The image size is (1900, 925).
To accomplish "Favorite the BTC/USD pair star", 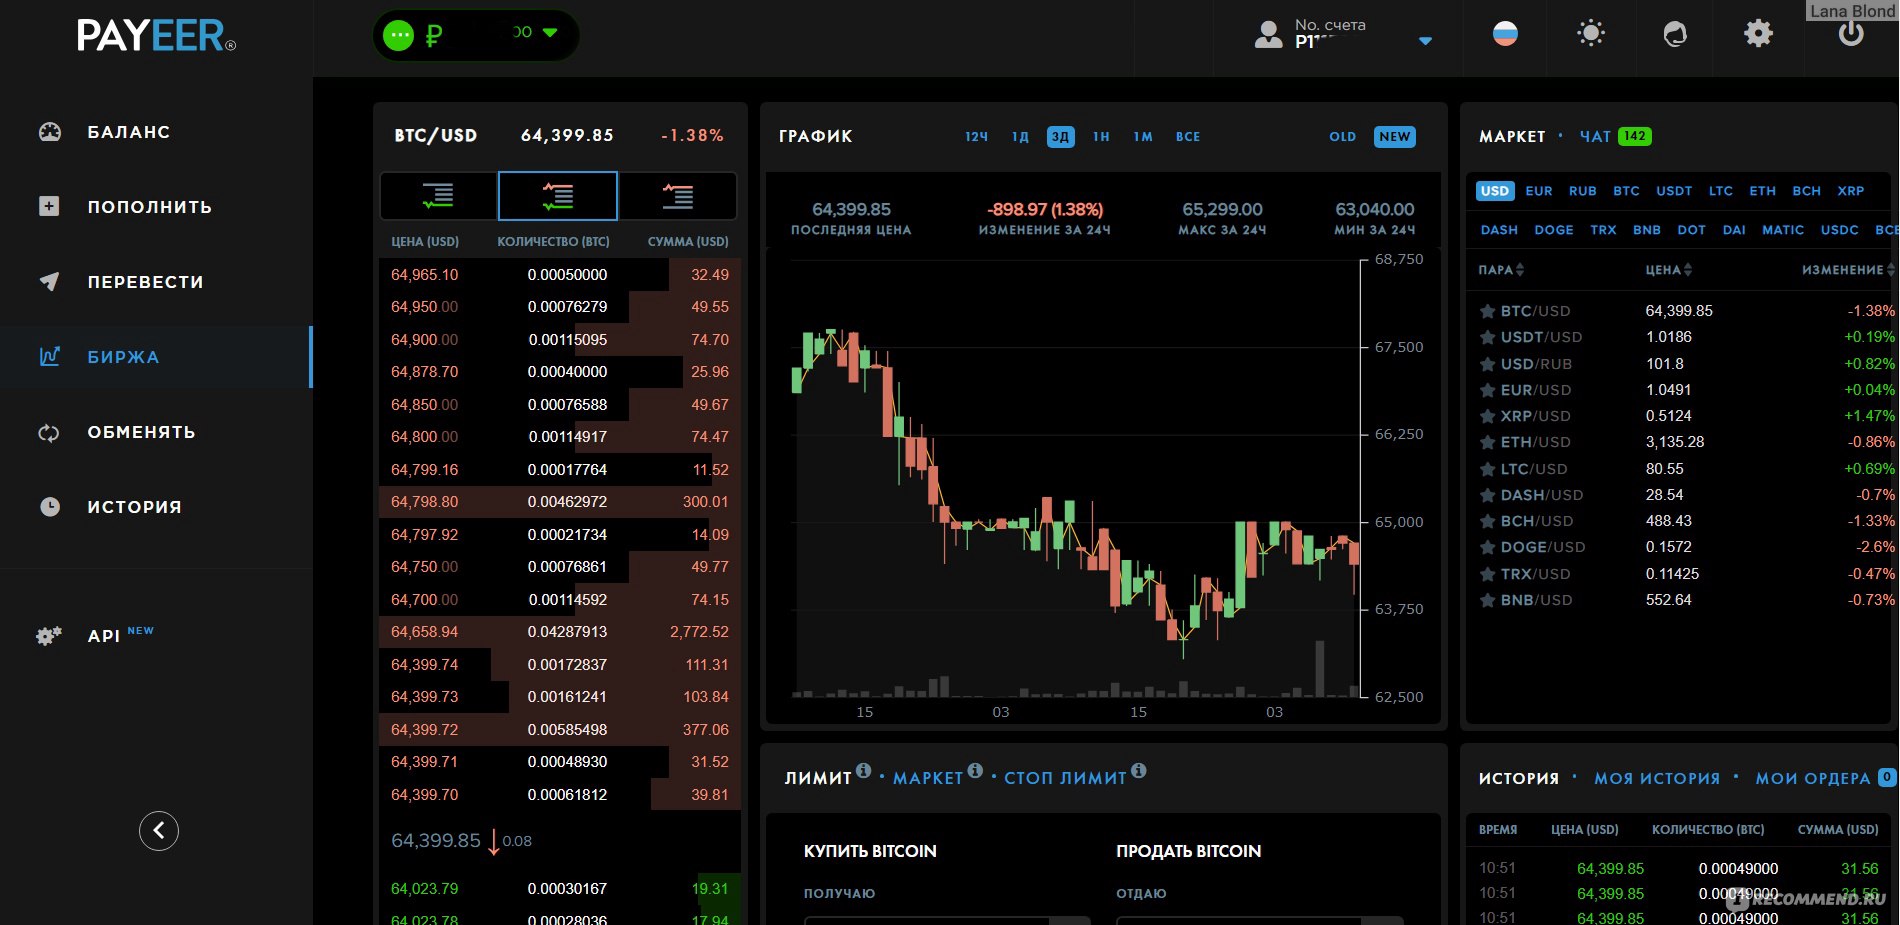I will (x=1487, y=311).
